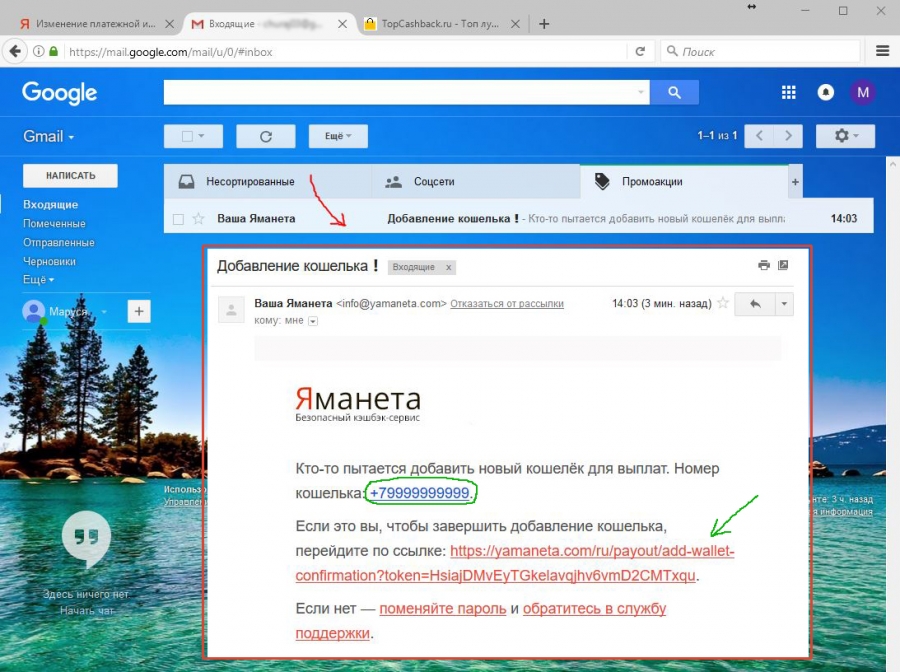
Task: Remove the Входящие label with x
Action: point(449,267)
